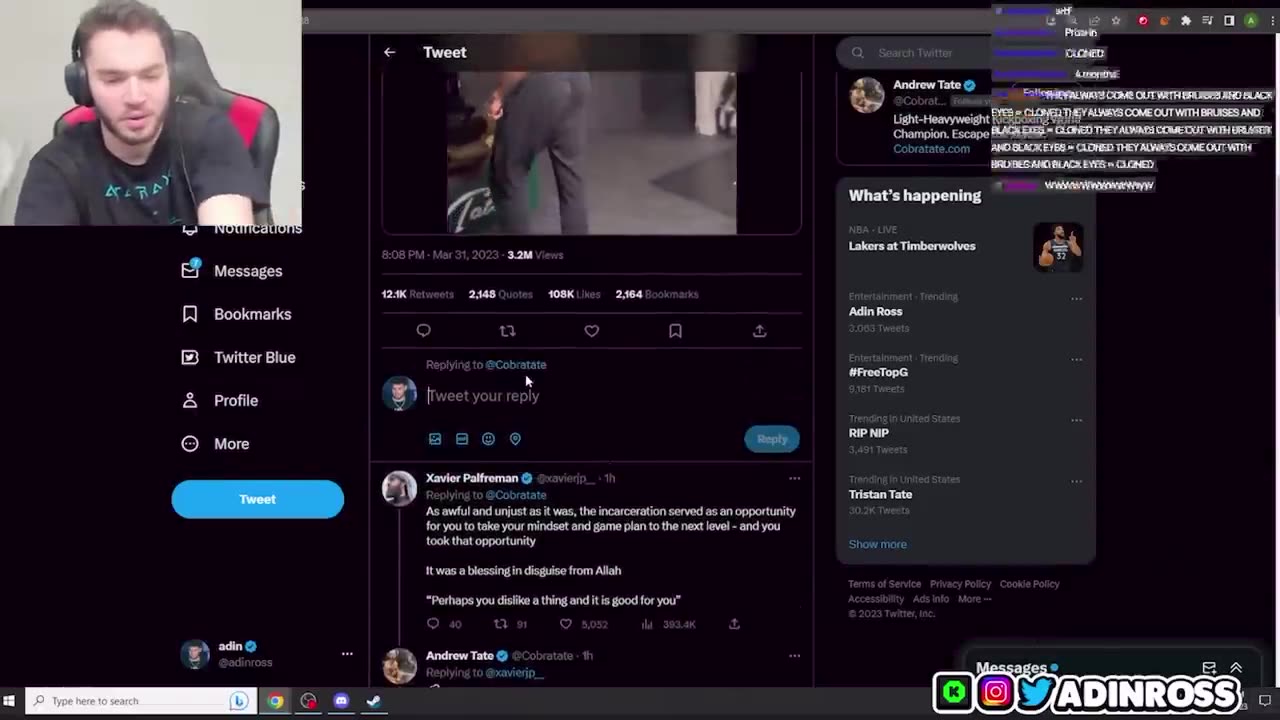This screenshot has width=1280, height=720.
Task: Share the tweet with the upload icon
Action: pos(759,330)
